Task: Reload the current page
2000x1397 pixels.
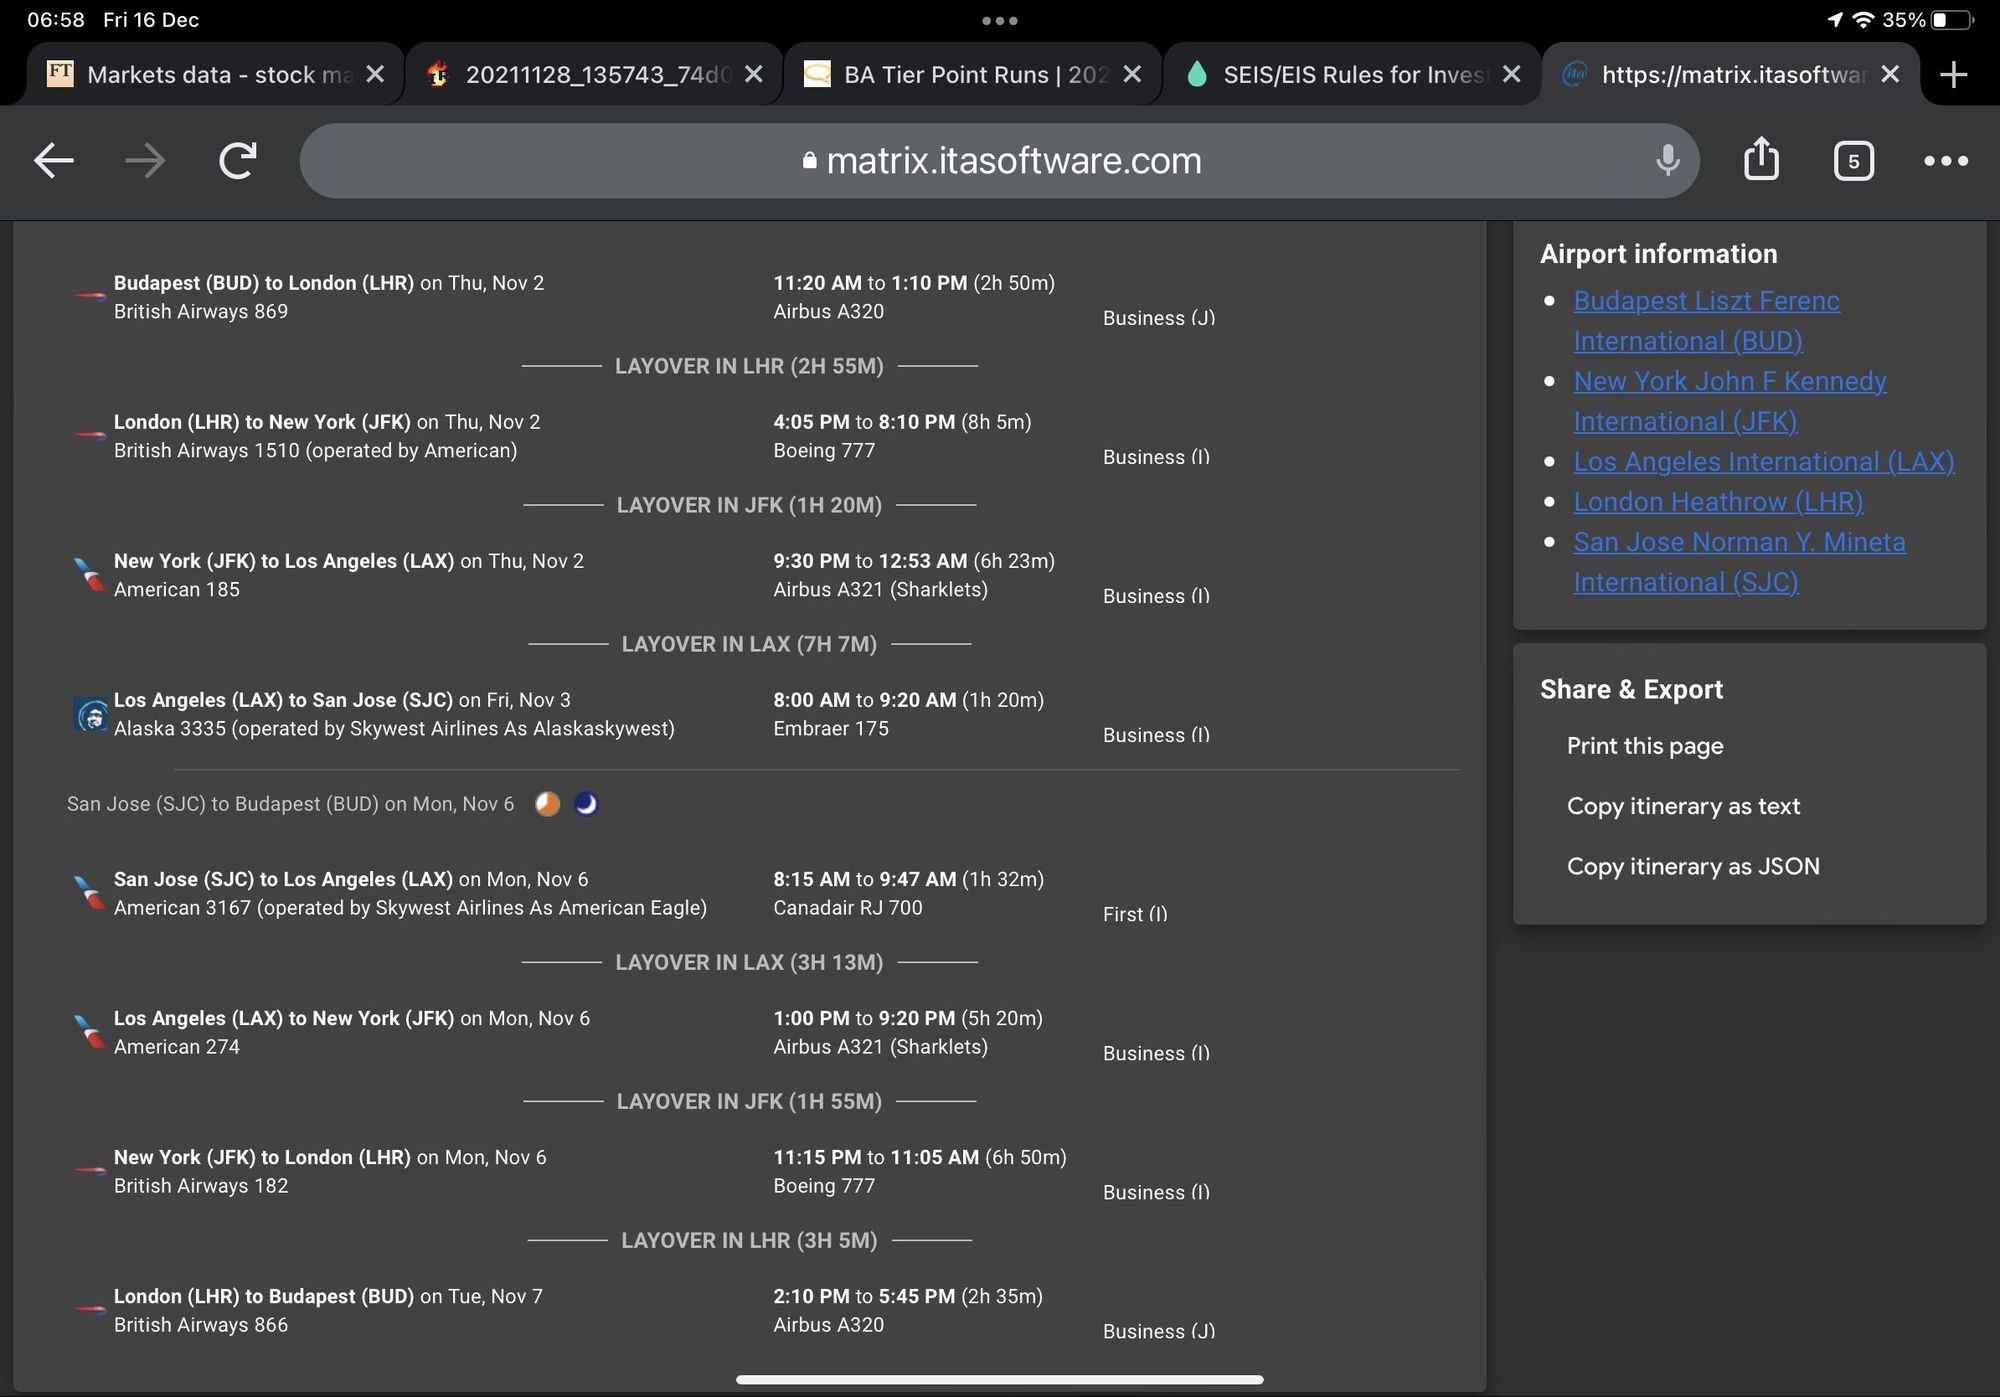Action: [x=238, y=160]
